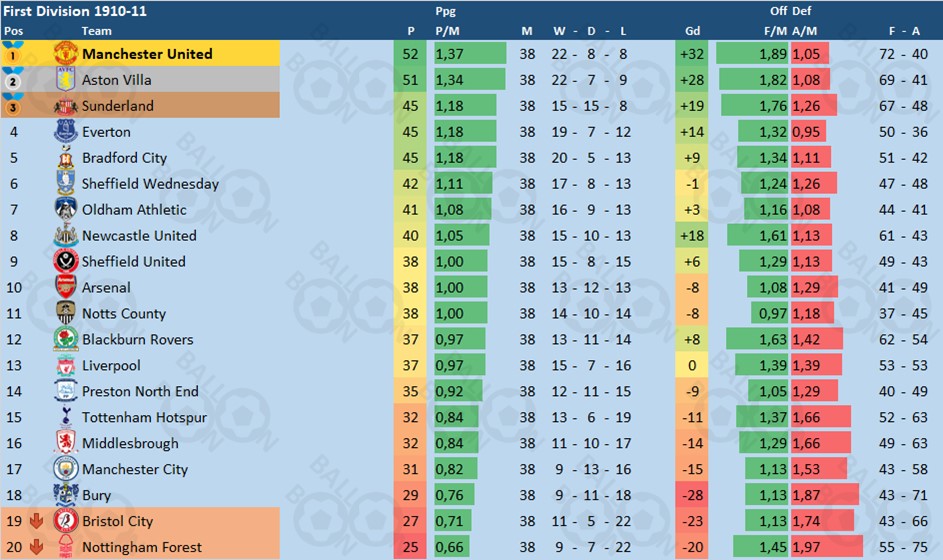The image size is (943, 560).
Task: Click Nottingham Forest's red relegation arrow
Action: 36,547
